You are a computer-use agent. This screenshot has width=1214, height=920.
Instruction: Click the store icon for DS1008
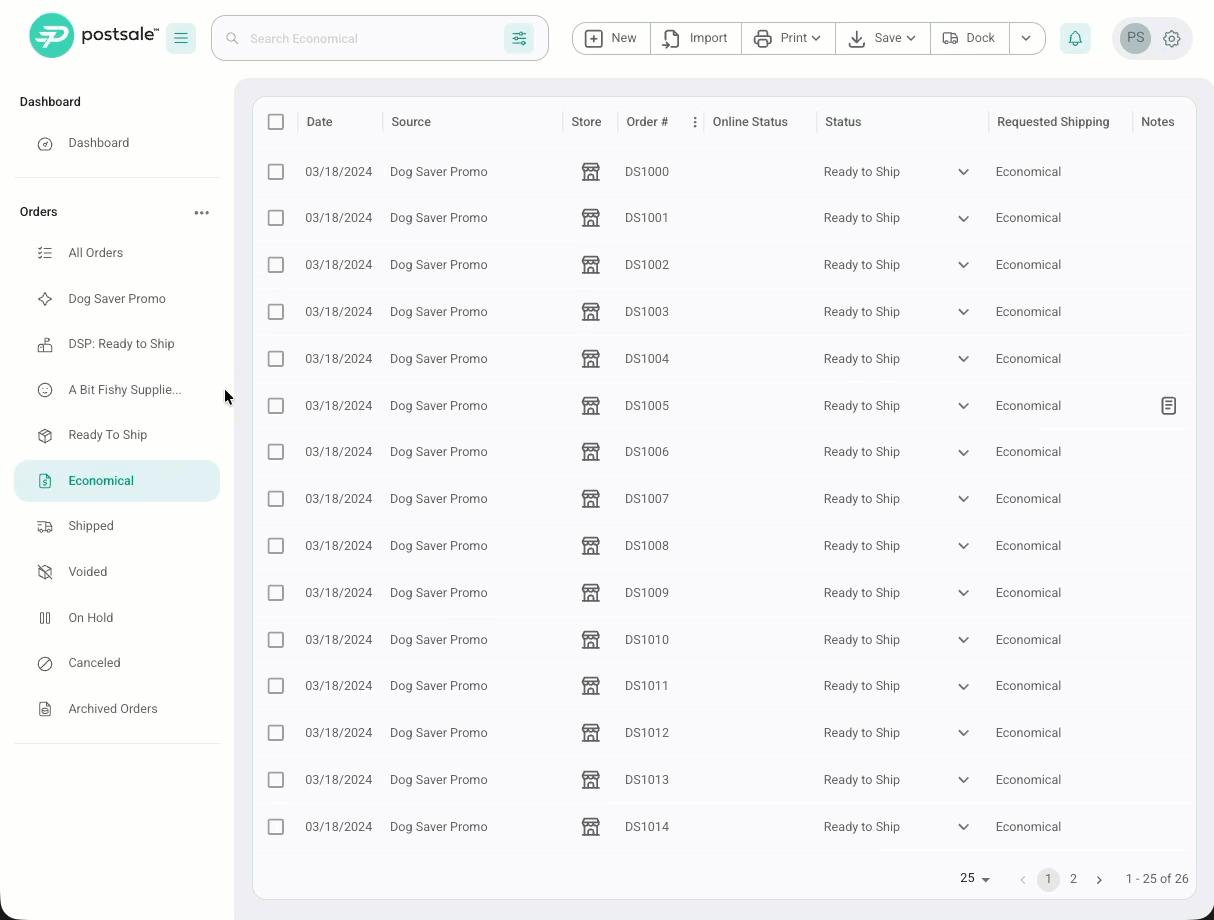[x=591, y=546]
